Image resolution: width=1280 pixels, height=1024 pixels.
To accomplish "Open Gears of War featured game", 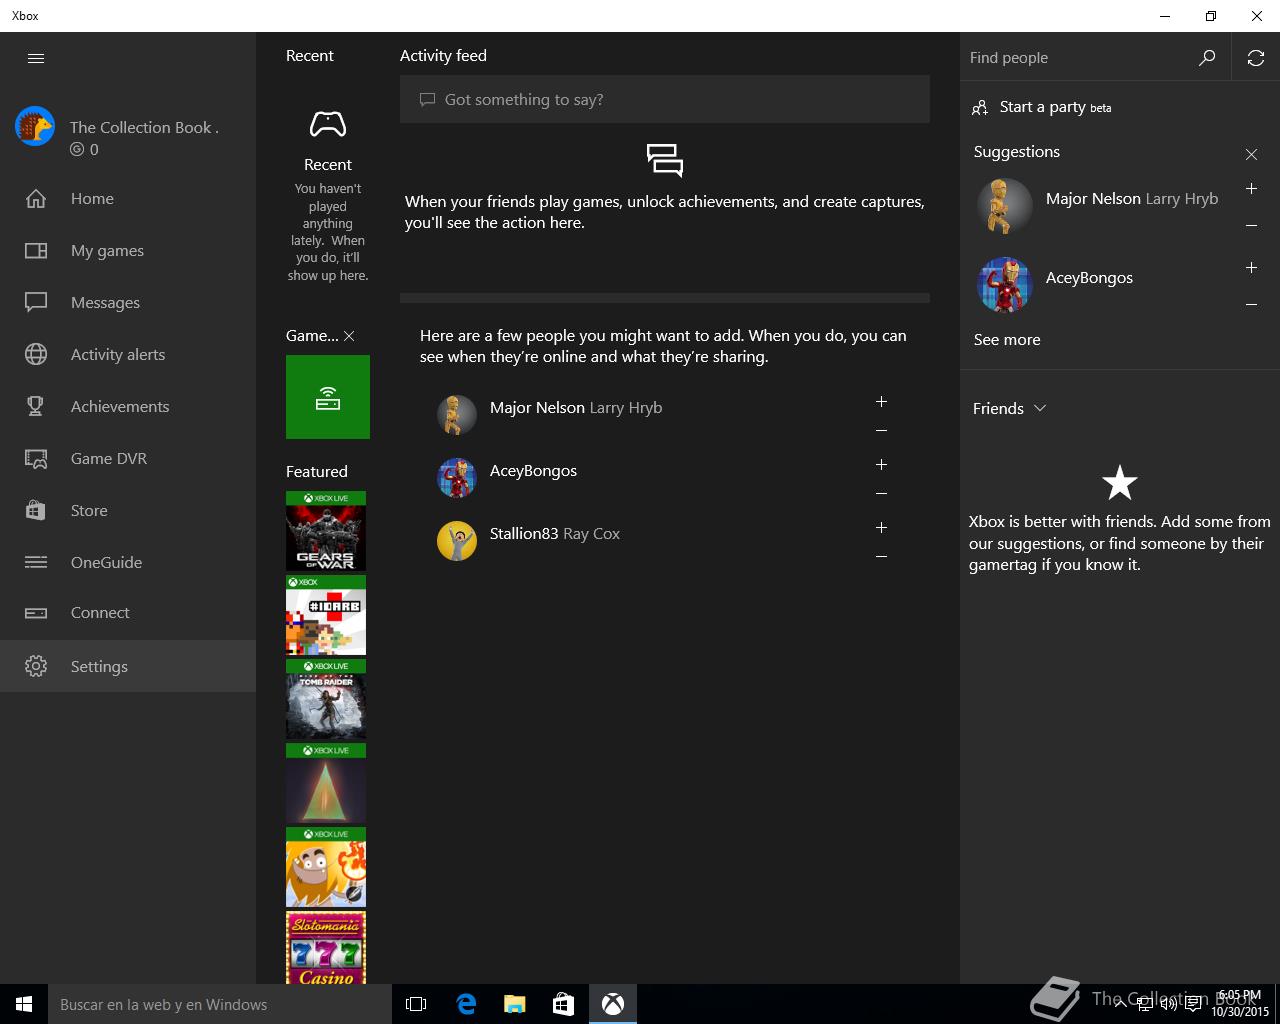I will pyautogui.click(x=326, y=531).
